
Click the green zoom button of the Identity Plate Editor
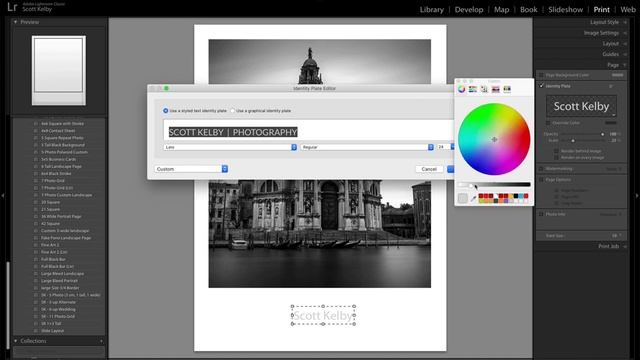(166, 88)
